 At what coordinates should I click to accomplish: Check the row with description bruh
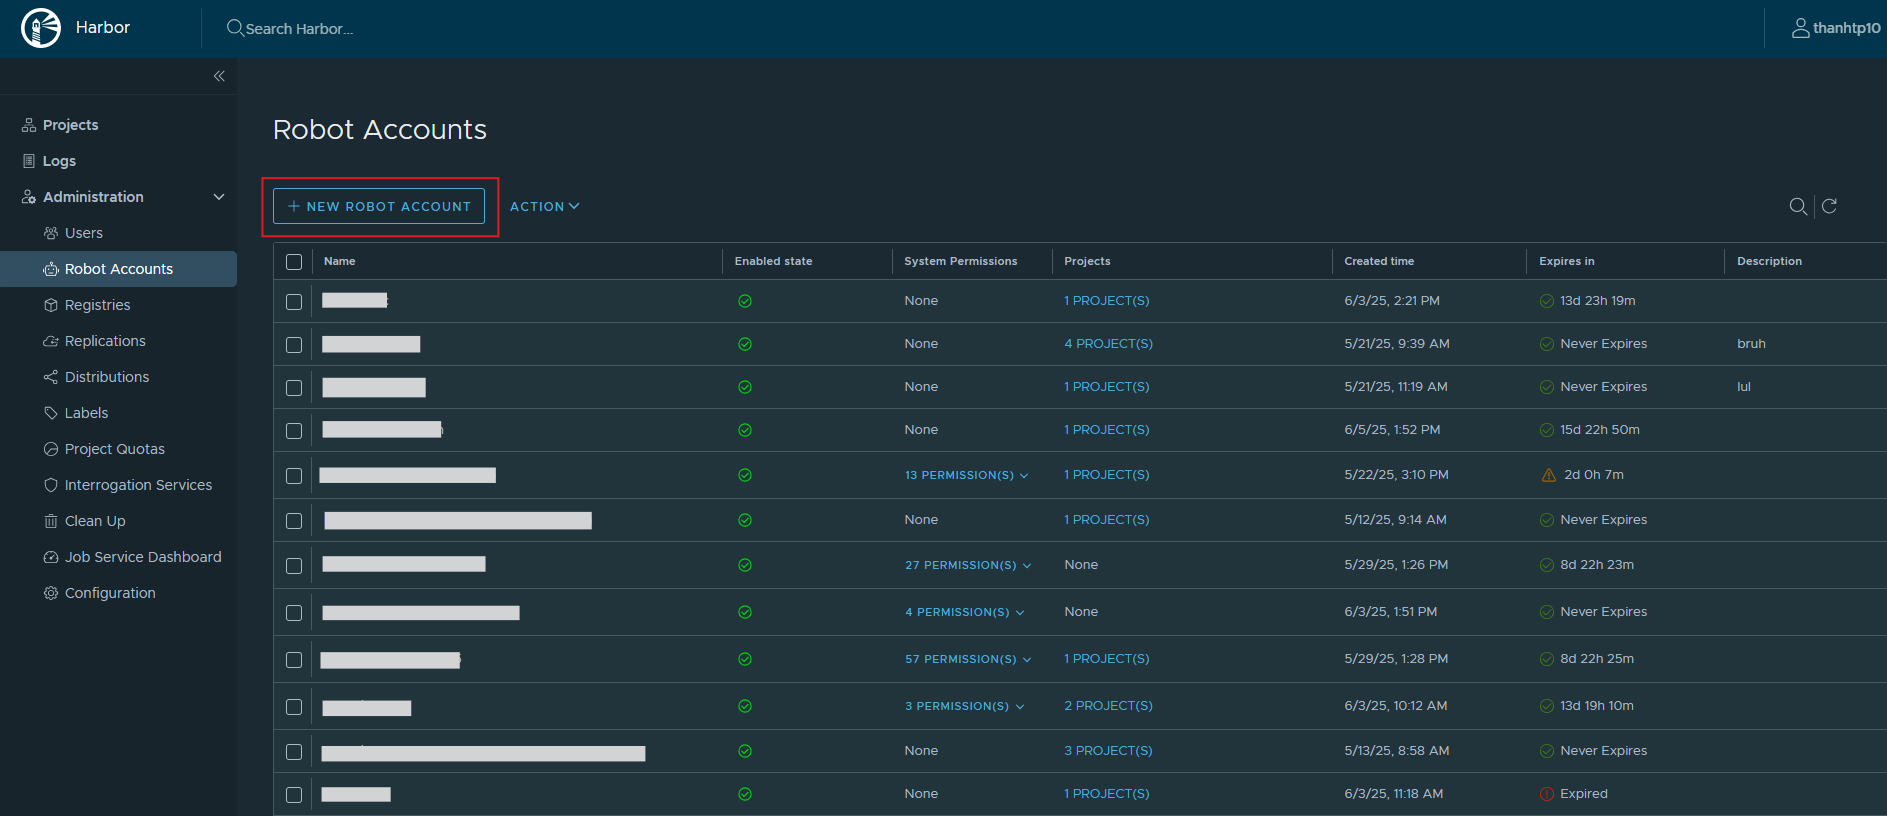coord(294,345)
